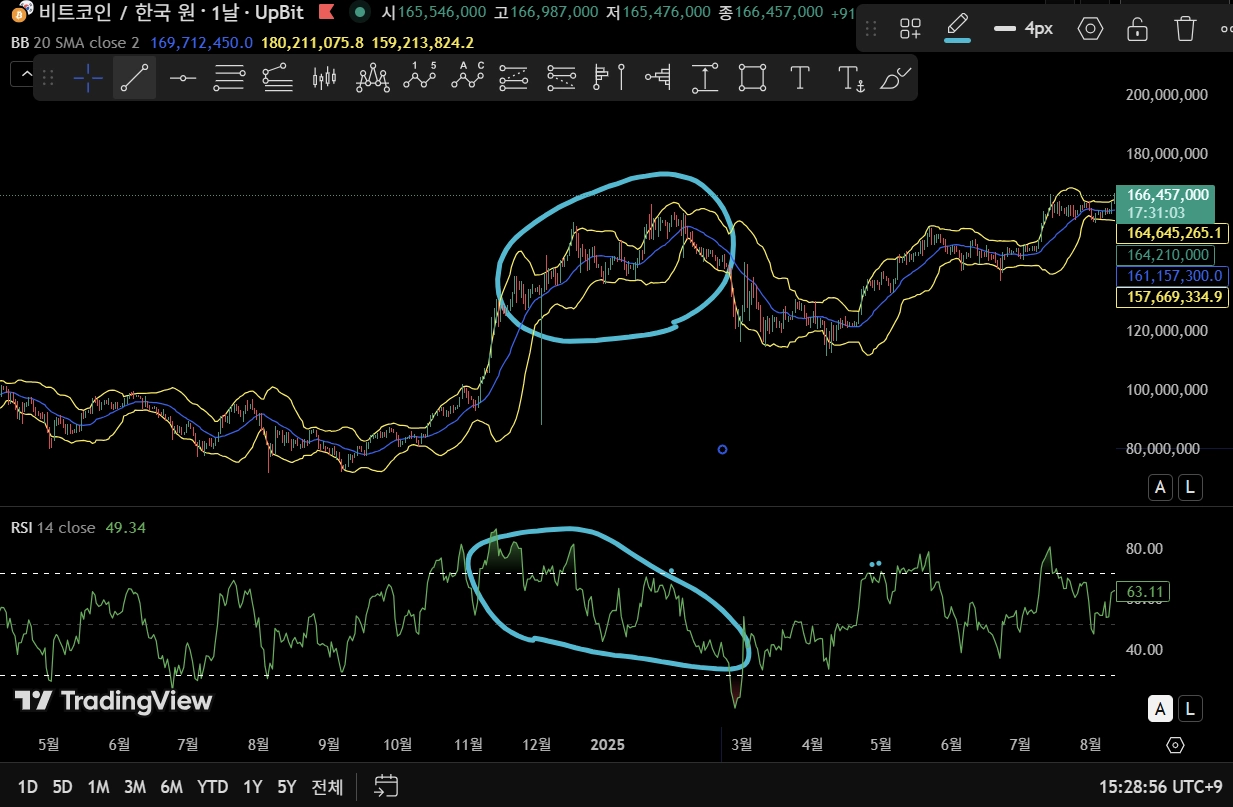Toggle log scale L in RSI pane
1233x807 pixels.
click(x=1190, y=709)
